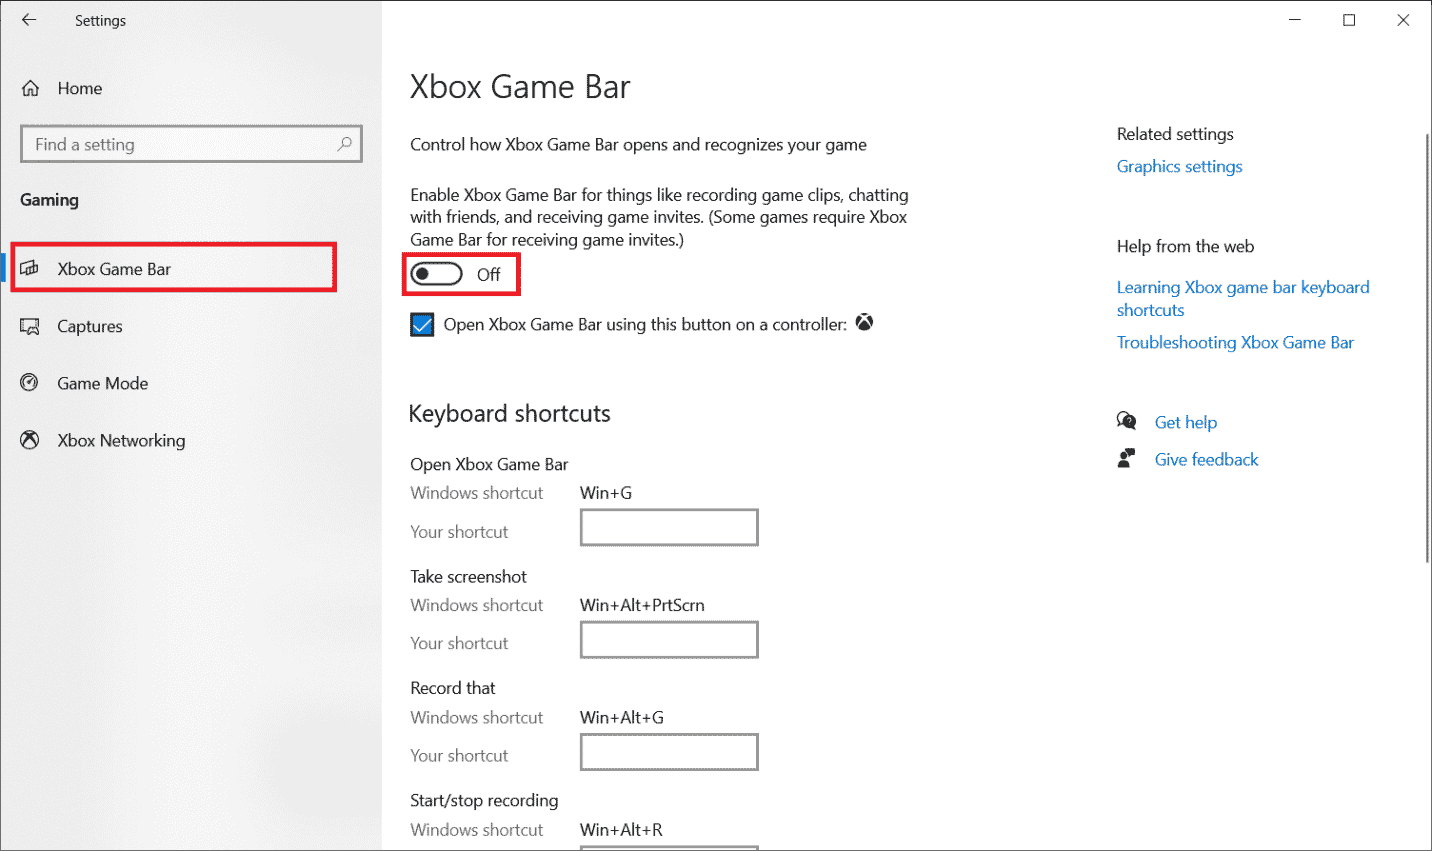Click the Get help chat icon
Screen dimensions: 1432x851
(1127, 421)
